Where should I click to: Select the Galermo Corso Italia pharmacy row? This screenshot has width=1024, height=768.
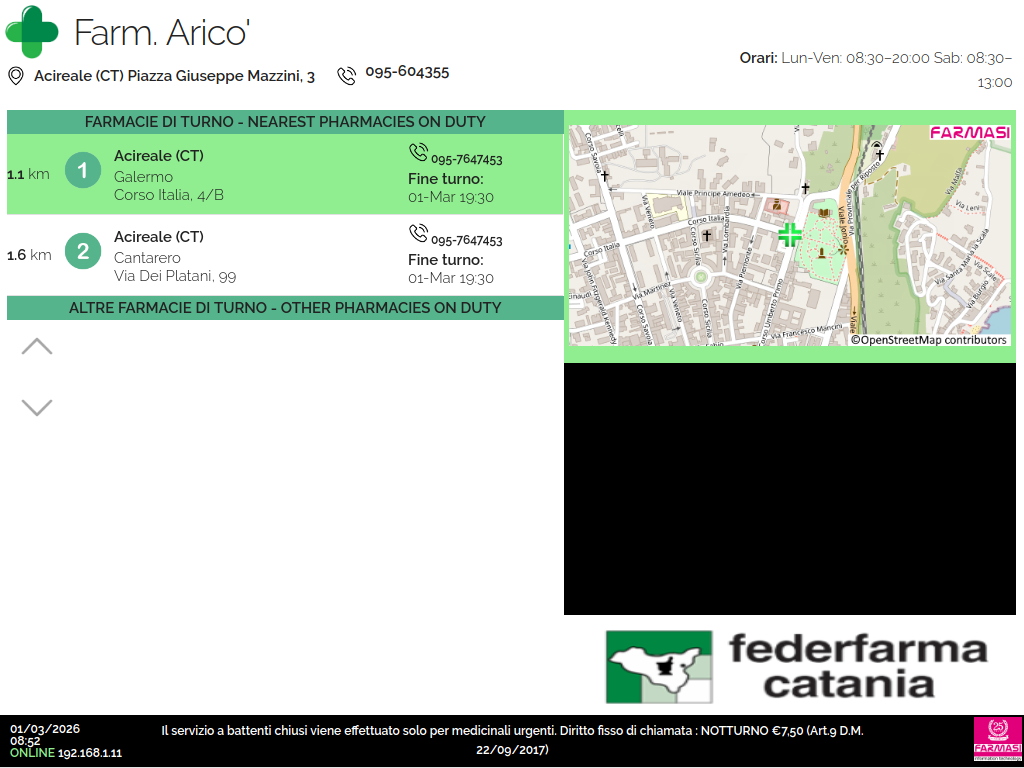[x=285, y=175]
